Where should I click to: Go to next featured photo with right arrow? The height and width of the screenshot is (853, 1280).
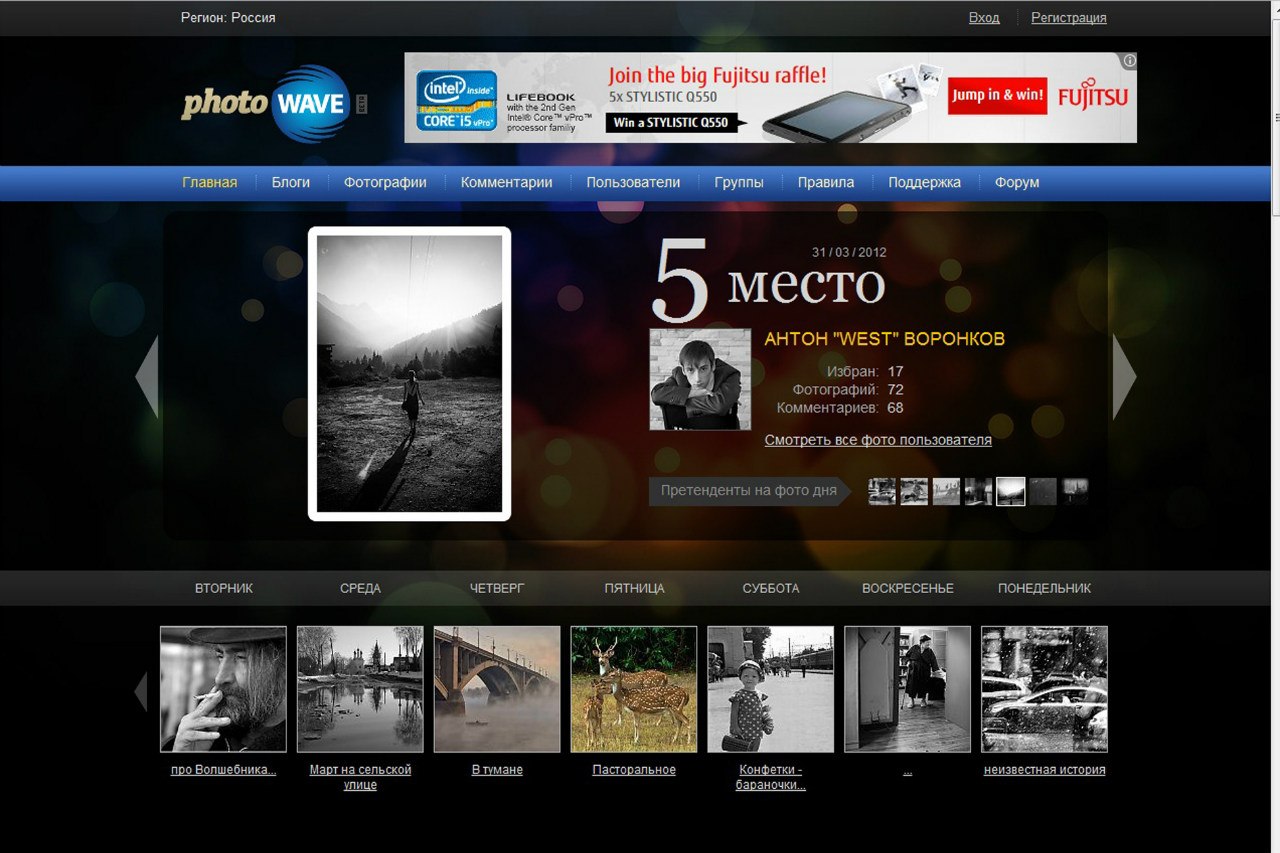pos(1125,376)
